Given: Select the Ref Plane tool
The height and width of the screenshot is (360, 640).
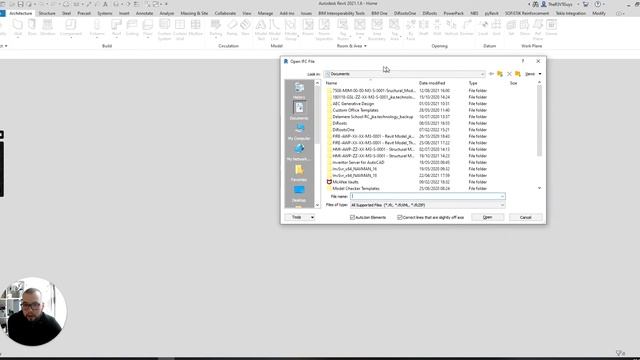Looking at the screenshot, I should tap(538, 29).
